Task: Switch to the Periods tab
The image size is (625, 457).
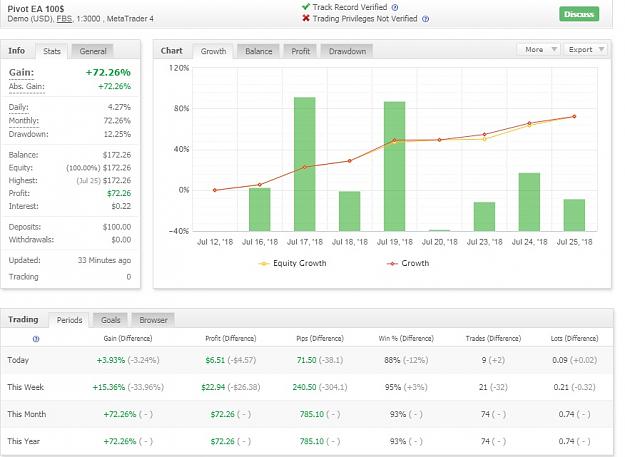Action: pos(69,320)
